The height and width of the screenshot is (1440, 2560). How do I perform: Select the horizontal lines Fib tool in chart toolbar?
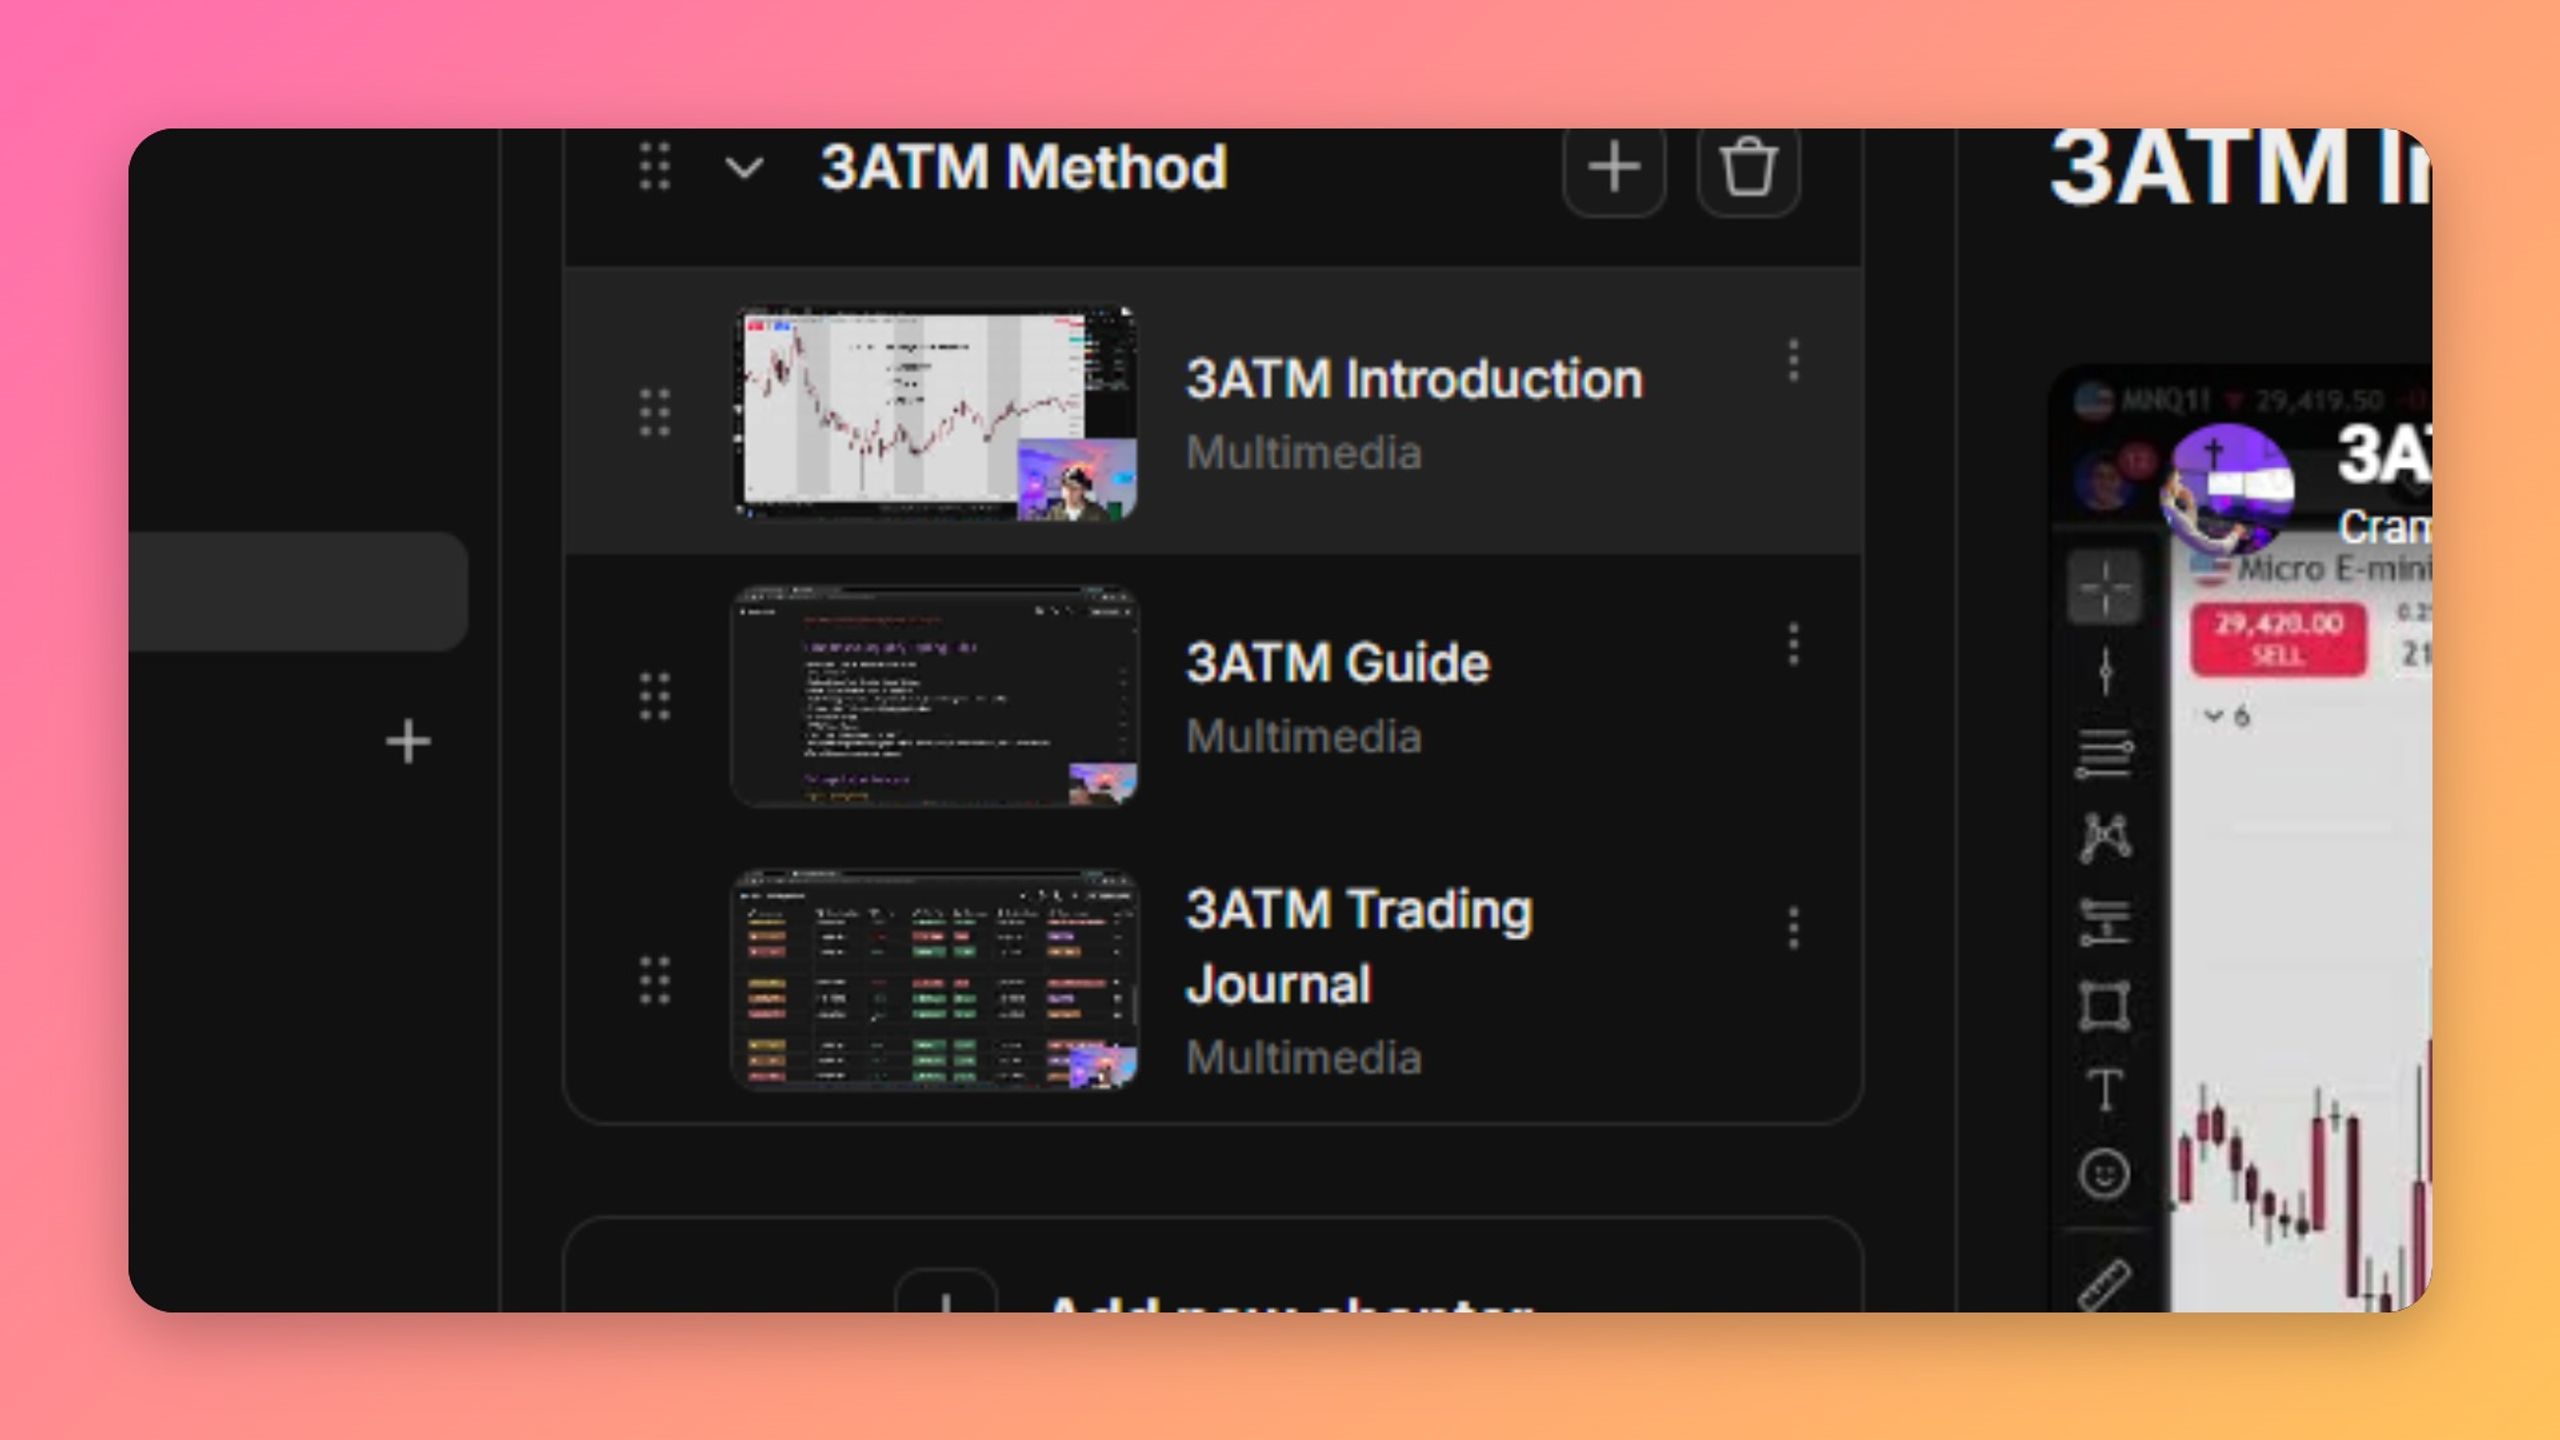tap(2105, 754)
